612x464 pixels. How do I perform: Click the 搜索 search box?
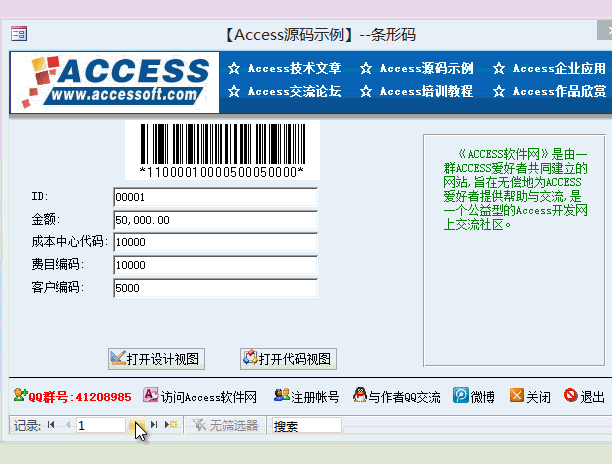305,425
